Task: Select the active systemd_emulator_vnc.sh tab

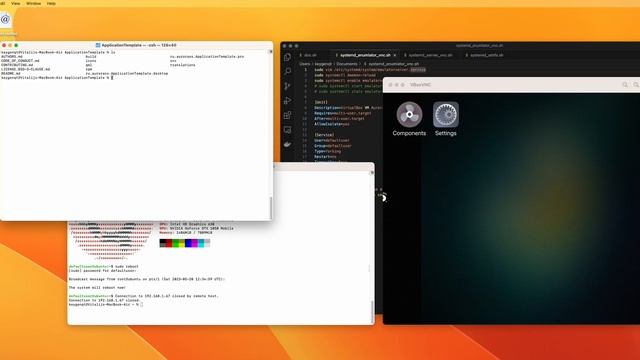Action: (x=365, y=55)
